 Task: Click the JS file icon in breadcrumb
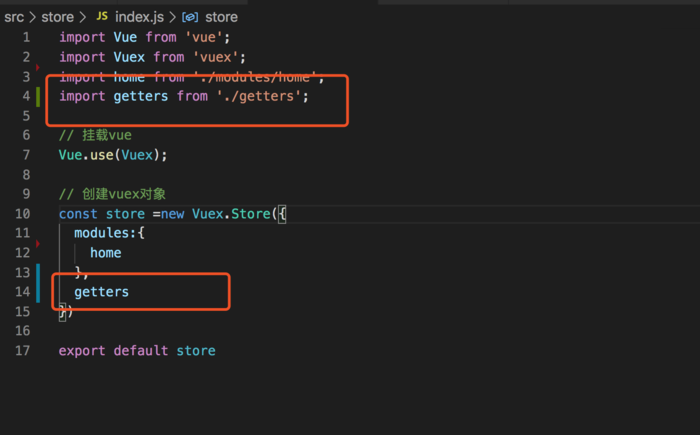tap(102, 16)
